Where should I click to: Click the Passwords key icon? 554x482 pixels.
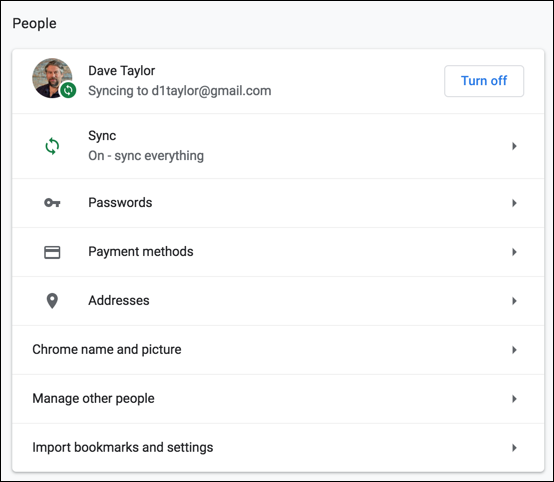52,203
